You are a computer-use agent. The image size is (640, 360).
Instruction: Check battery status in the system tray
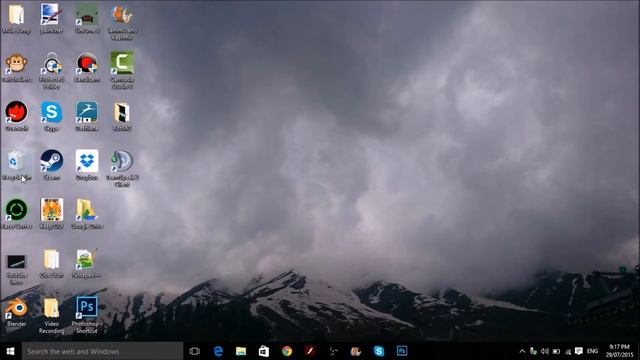556,351
